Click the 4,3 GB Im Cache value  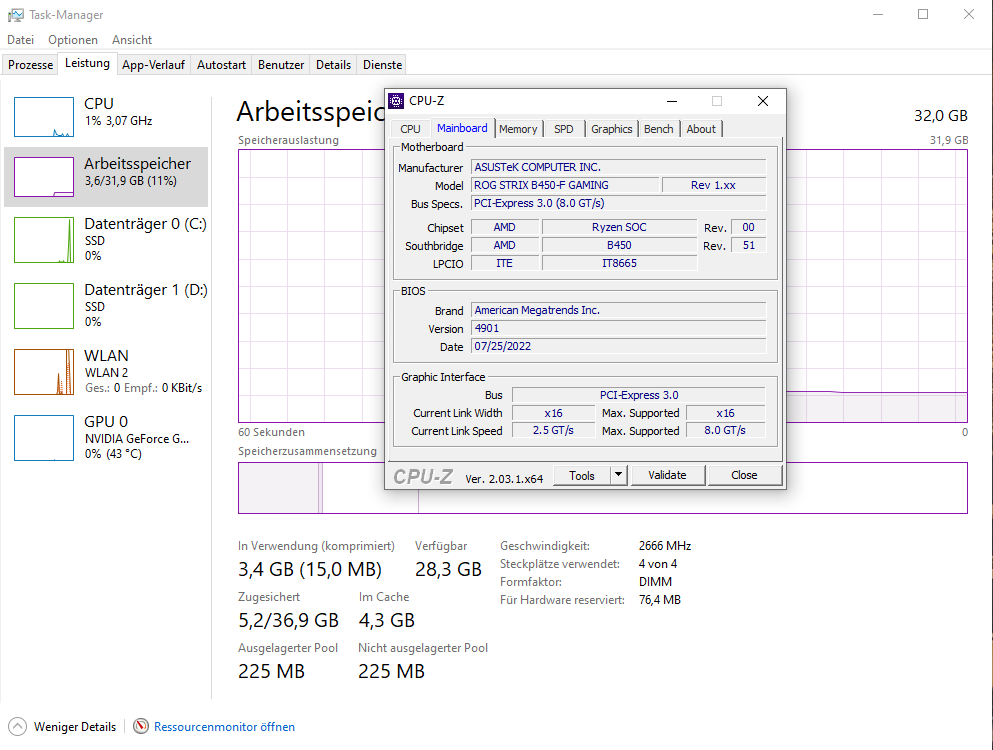coord(386,620)
